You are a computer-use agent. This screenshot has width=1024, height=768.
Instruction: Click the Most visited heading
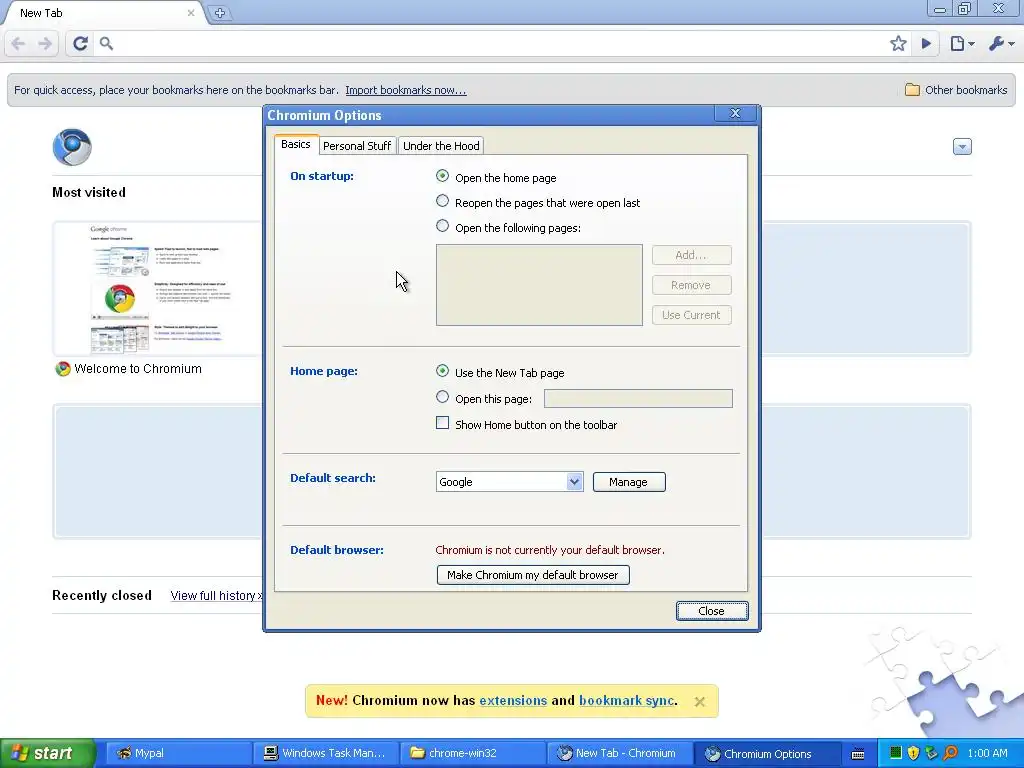tap(89, 192)
